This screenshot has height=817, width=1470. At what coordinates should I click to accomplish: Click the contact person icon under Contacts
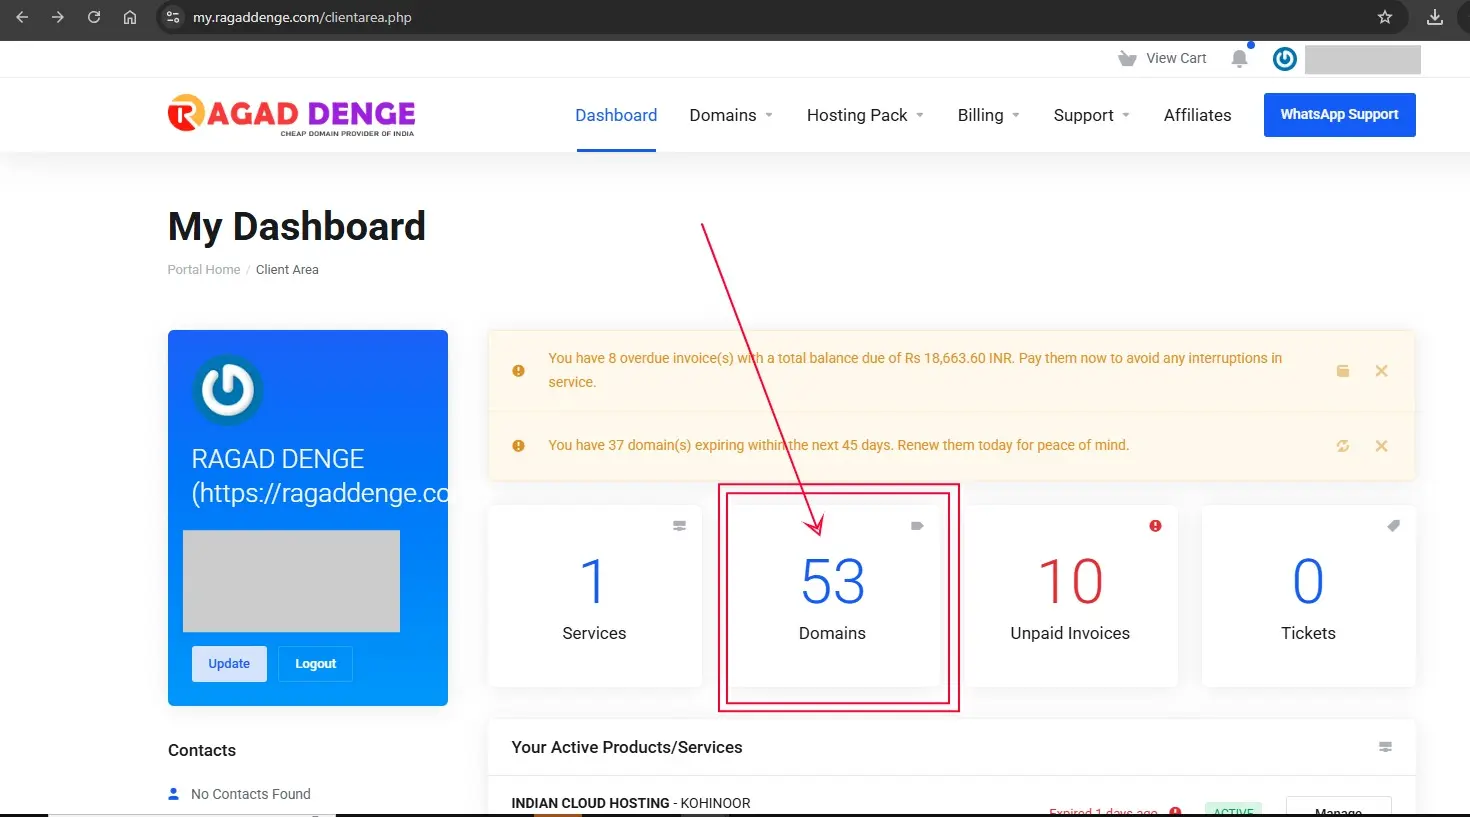coord(174,794)
